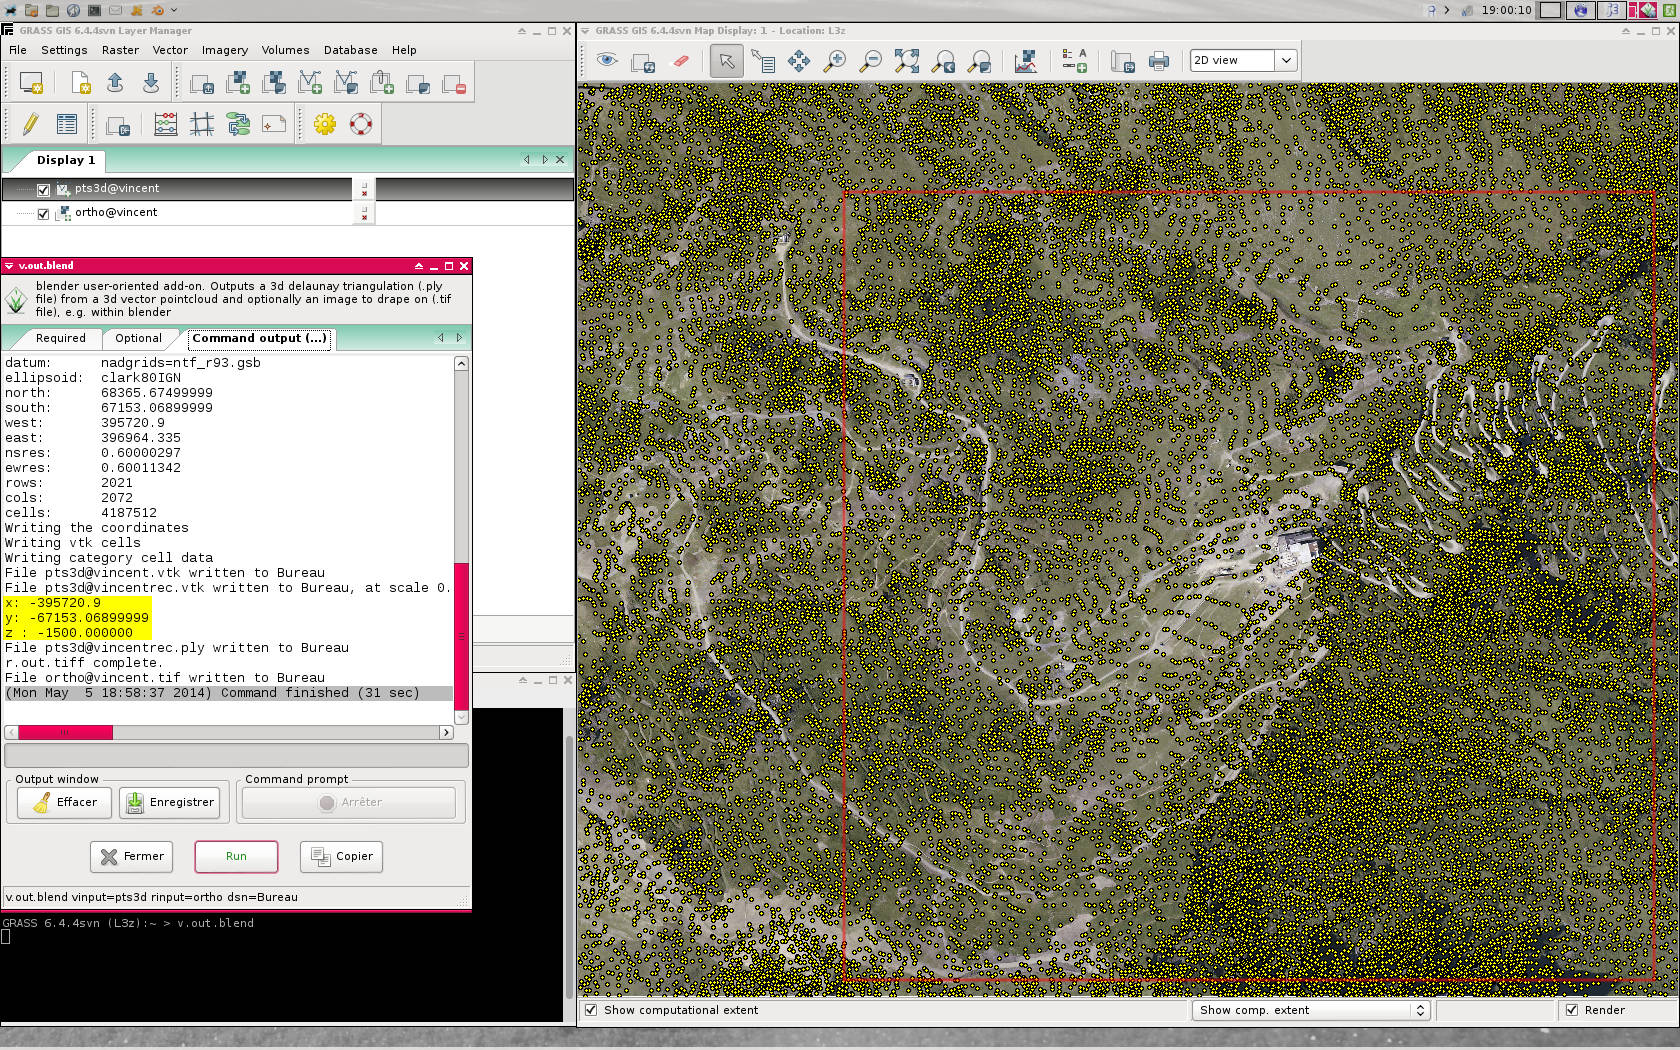Switch to the Optional tab
The image size is (1680, 1050).
pos(138,338)
